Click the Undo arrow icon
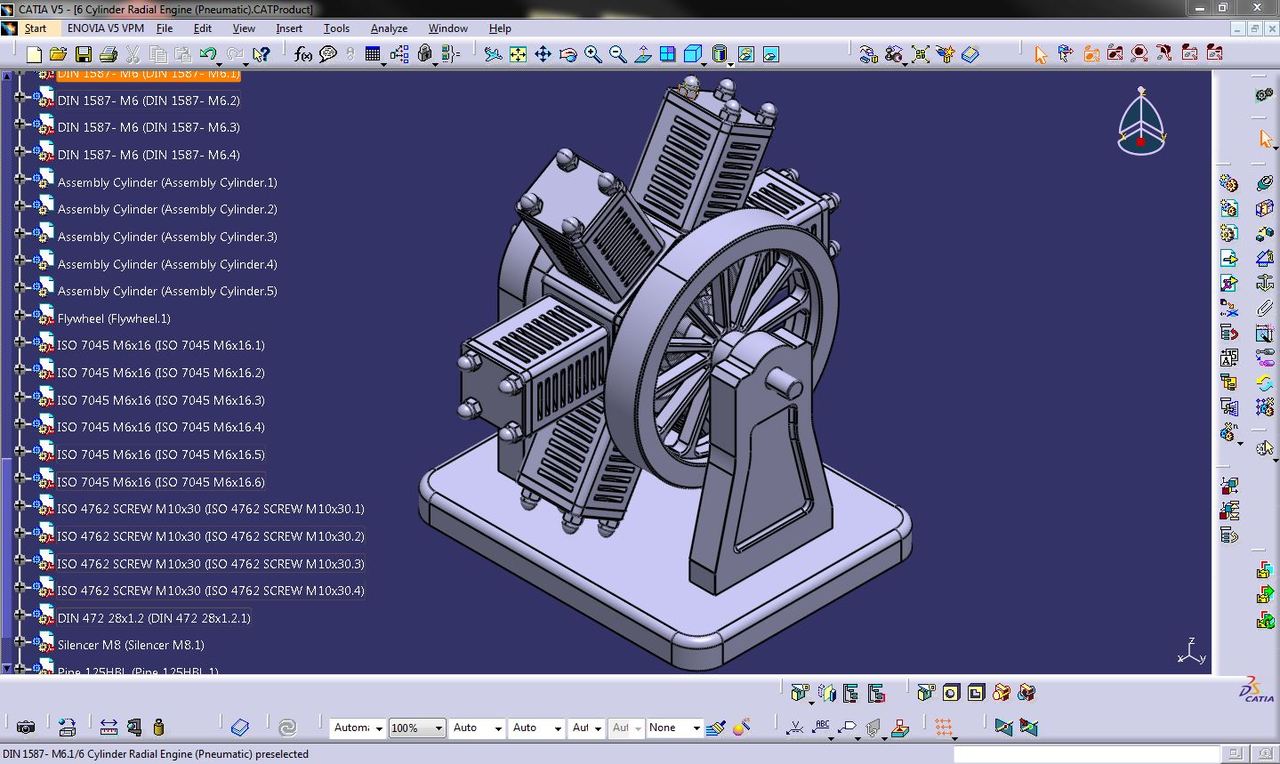This screenshot has width=1280, height=764. coord(208,54)
